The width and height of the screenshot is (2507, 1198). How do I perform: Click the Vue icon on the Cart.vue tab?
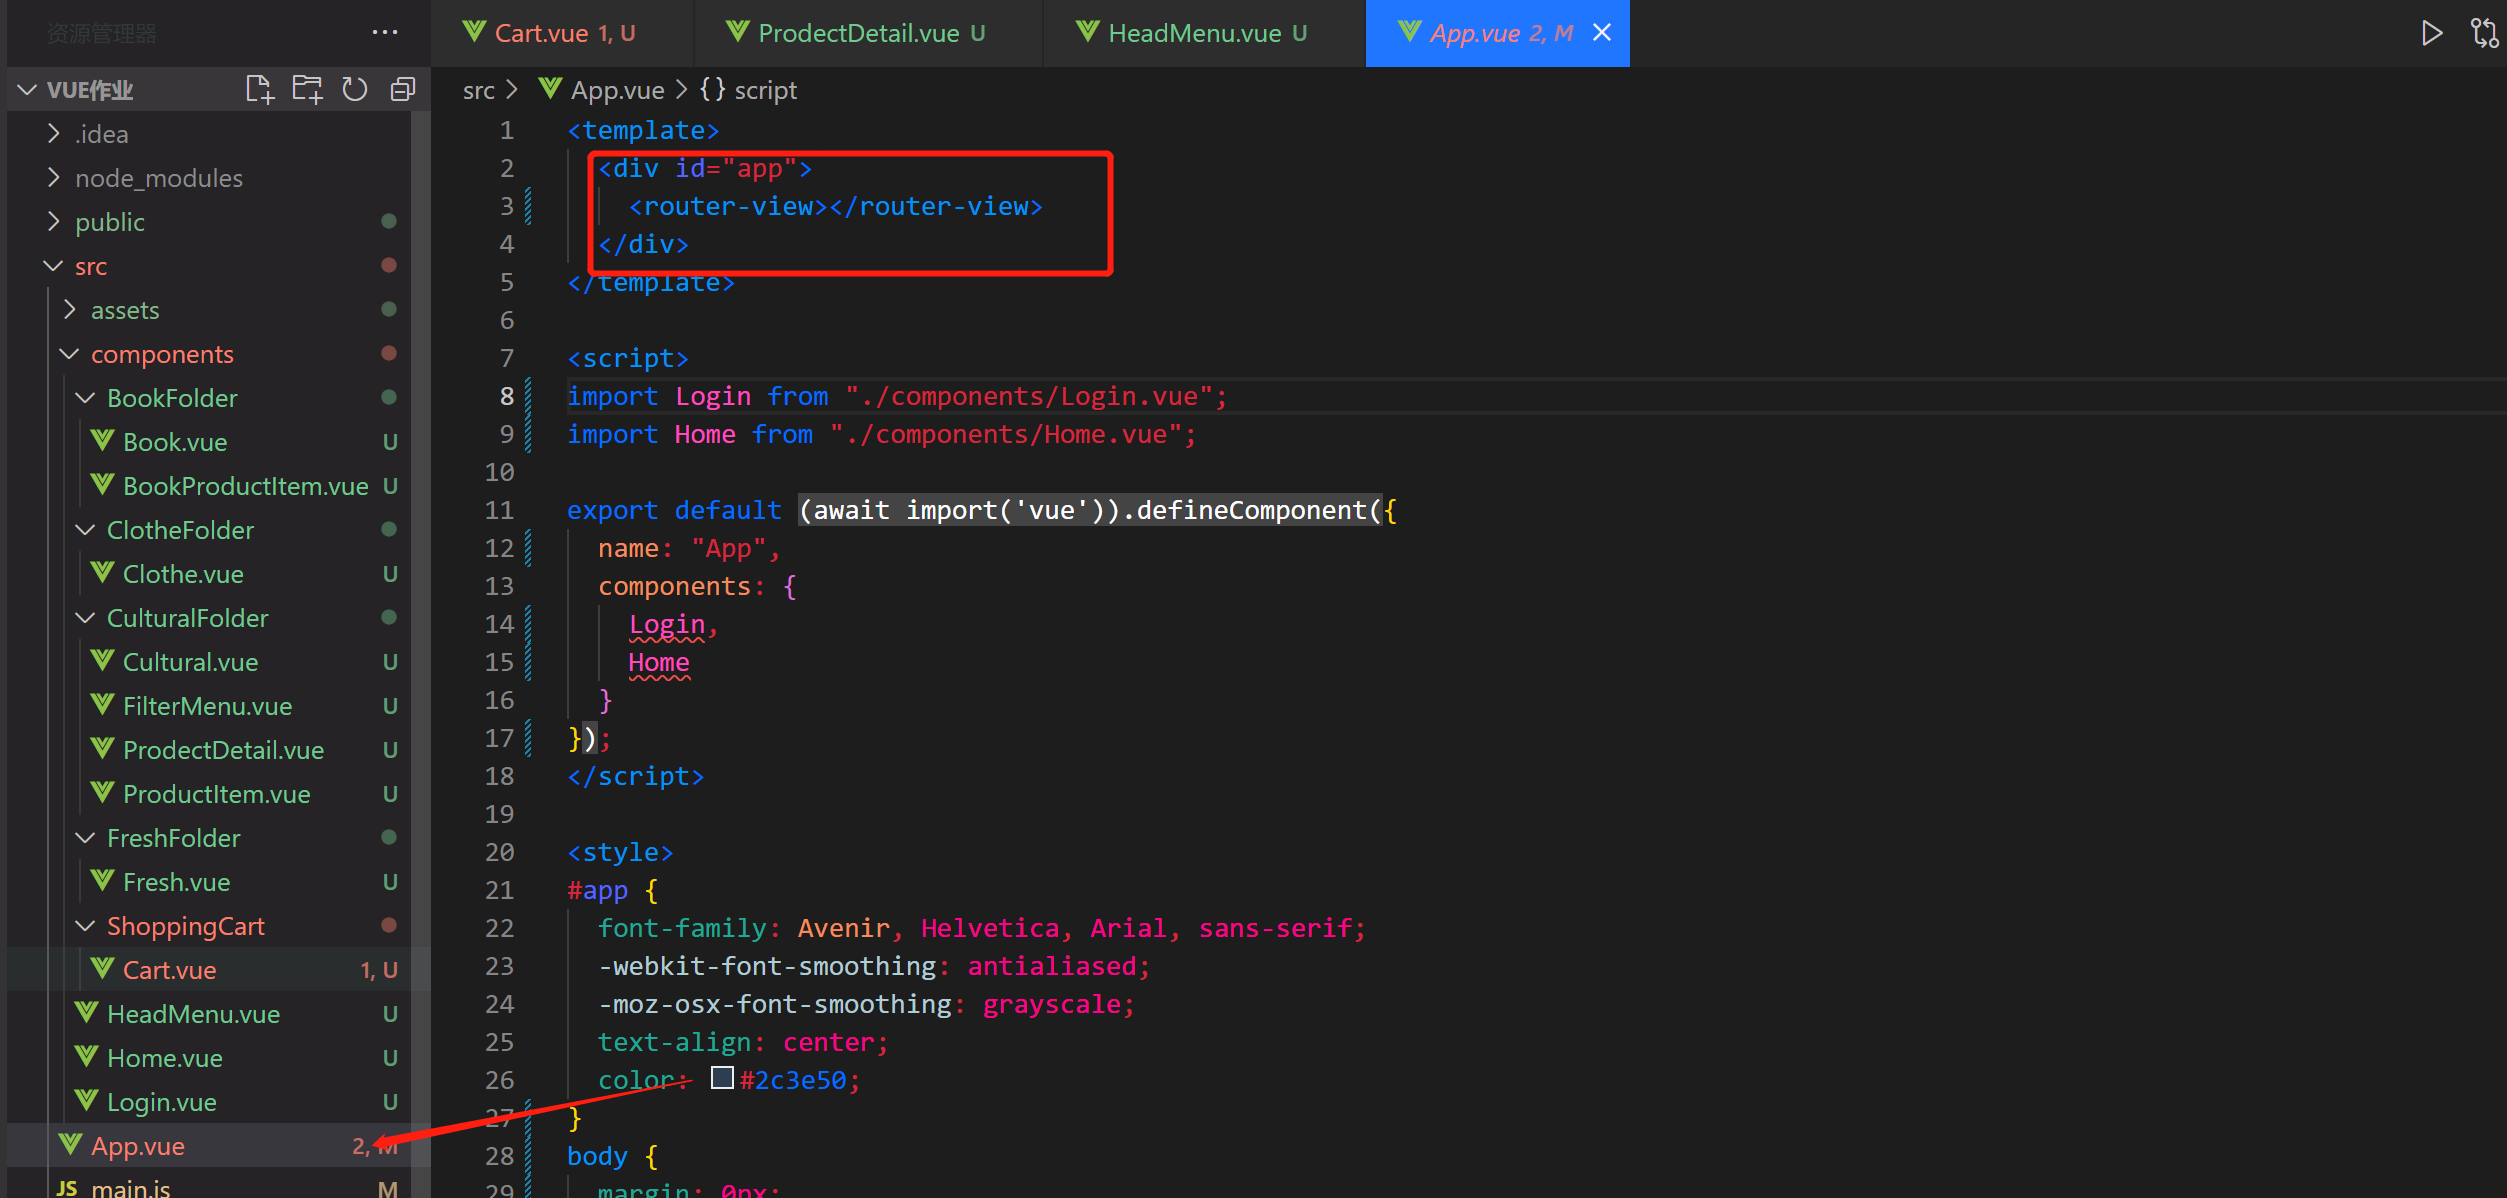tap(475, 32)
